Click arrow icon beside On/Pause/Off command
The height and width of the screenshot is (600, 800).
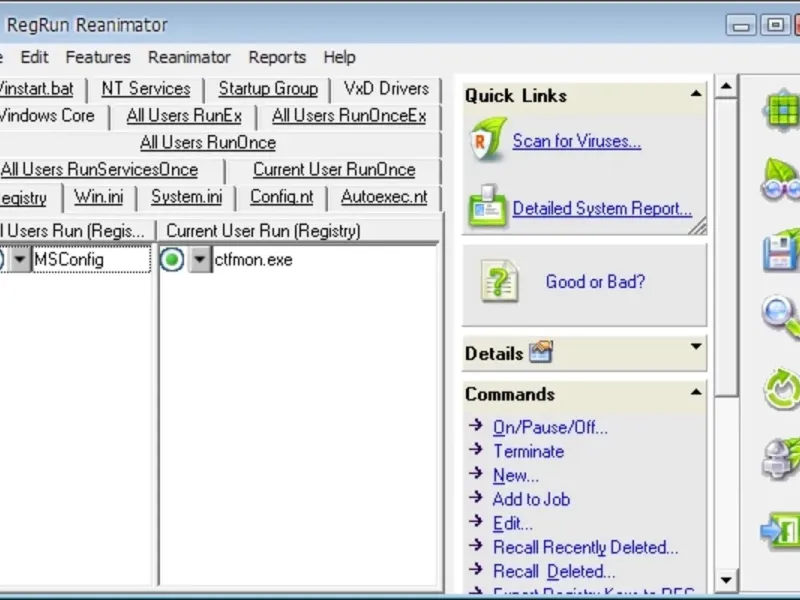[x=476, y=425]
